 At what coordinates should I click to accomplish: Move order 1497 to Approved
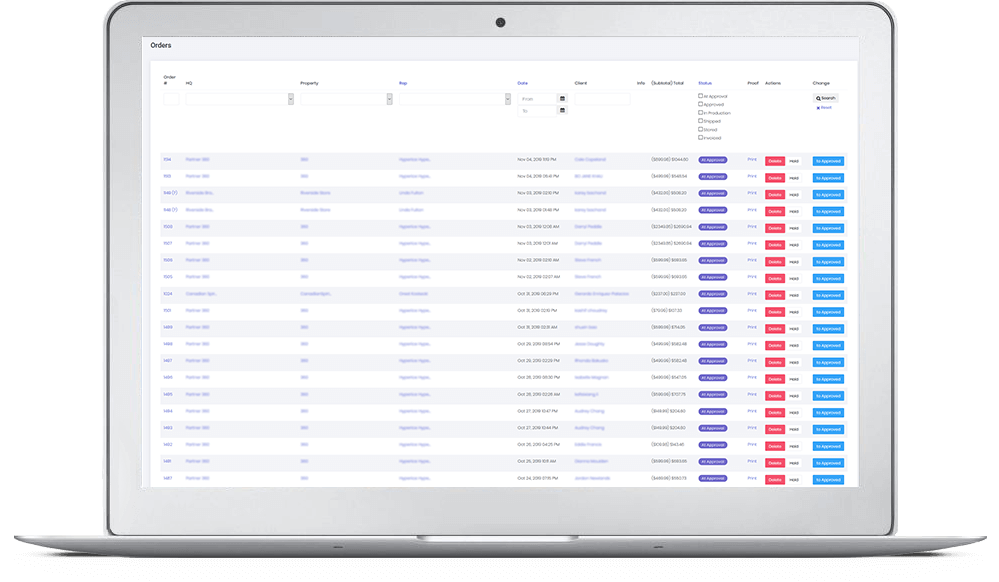point(828,362)
